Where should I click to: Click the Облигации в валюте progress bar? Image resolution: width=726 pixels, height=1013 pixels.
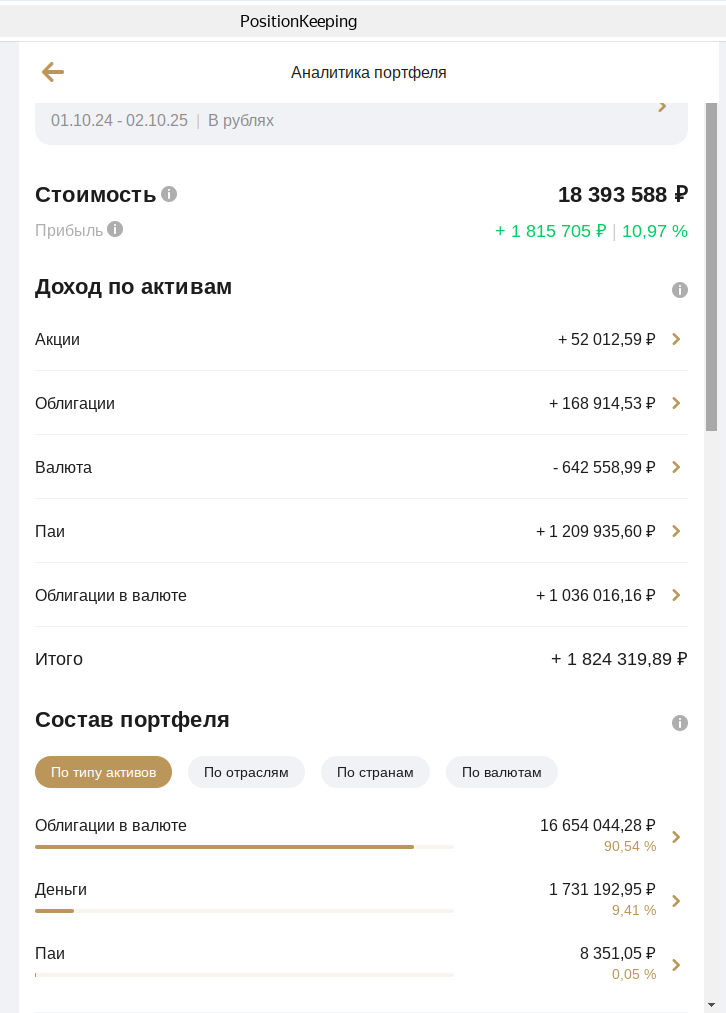243,847
